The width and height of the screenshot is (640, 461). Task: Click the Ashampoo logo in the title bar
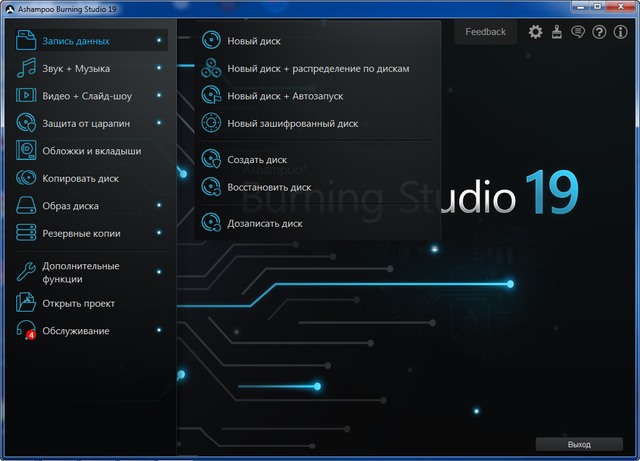(10, 9)
